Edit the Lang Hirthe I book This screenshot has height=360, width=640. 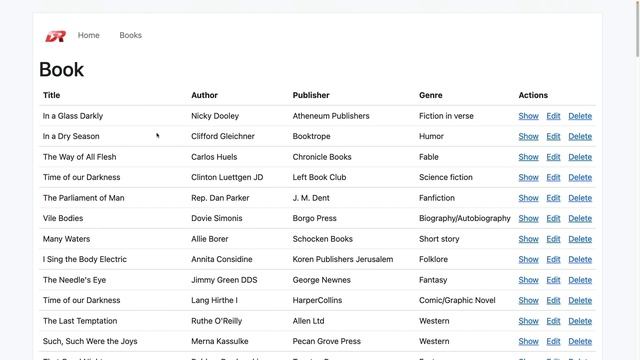[x=553, y=300]
